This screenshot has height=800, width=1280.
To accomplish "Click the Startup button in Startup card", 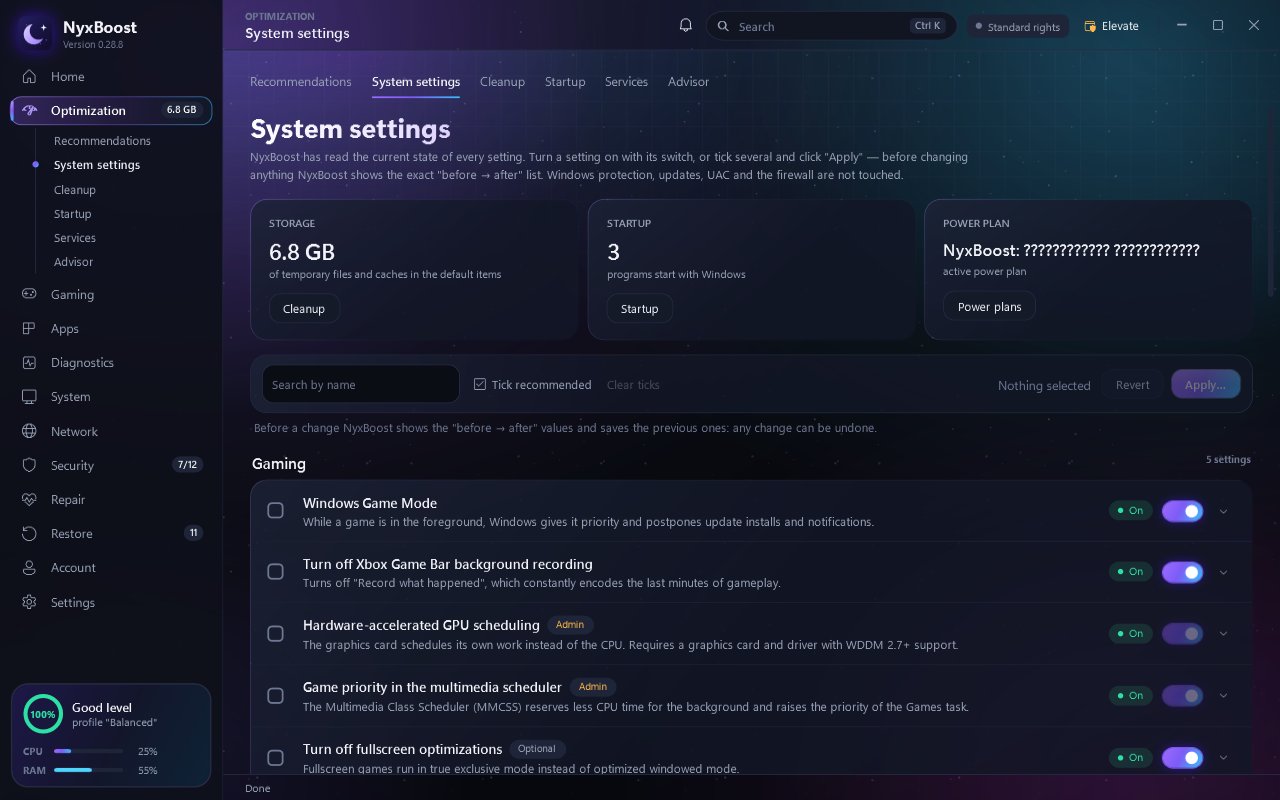I will 640,309.
